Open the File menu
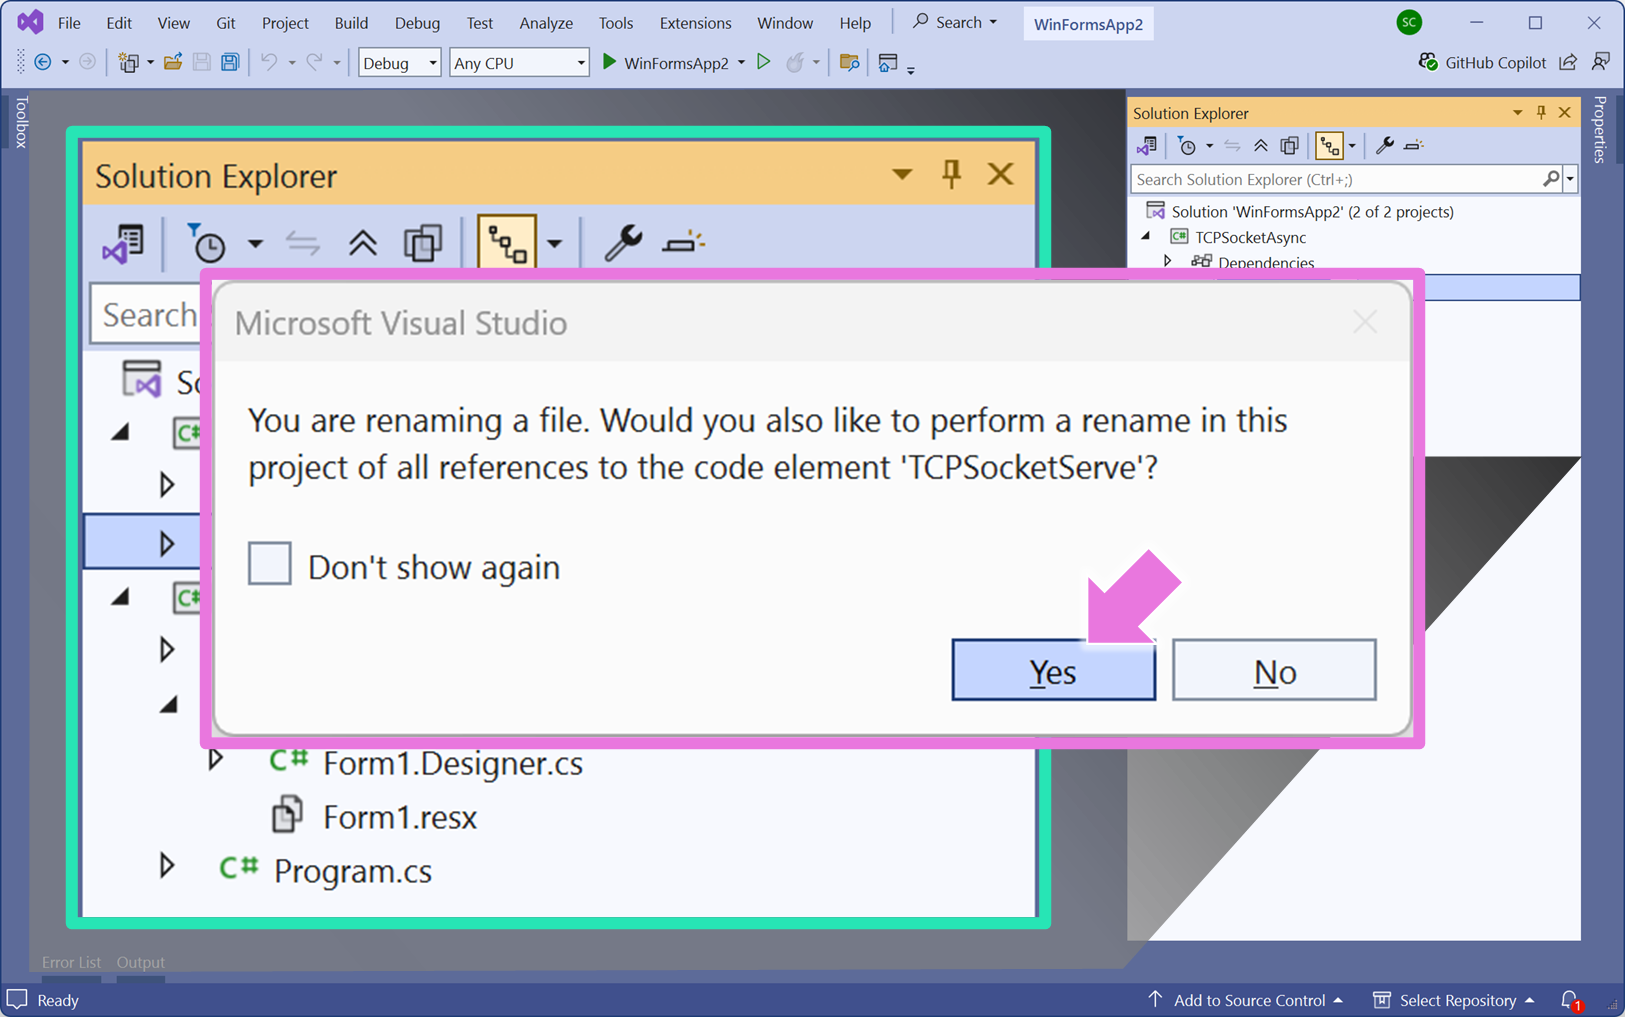 [x=69, y=22]
